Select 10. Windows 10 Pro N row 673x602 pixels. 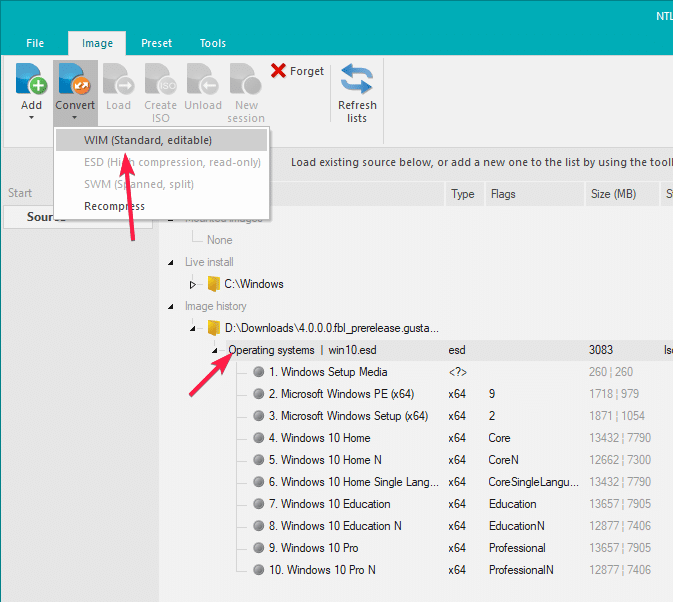[322, 570]
